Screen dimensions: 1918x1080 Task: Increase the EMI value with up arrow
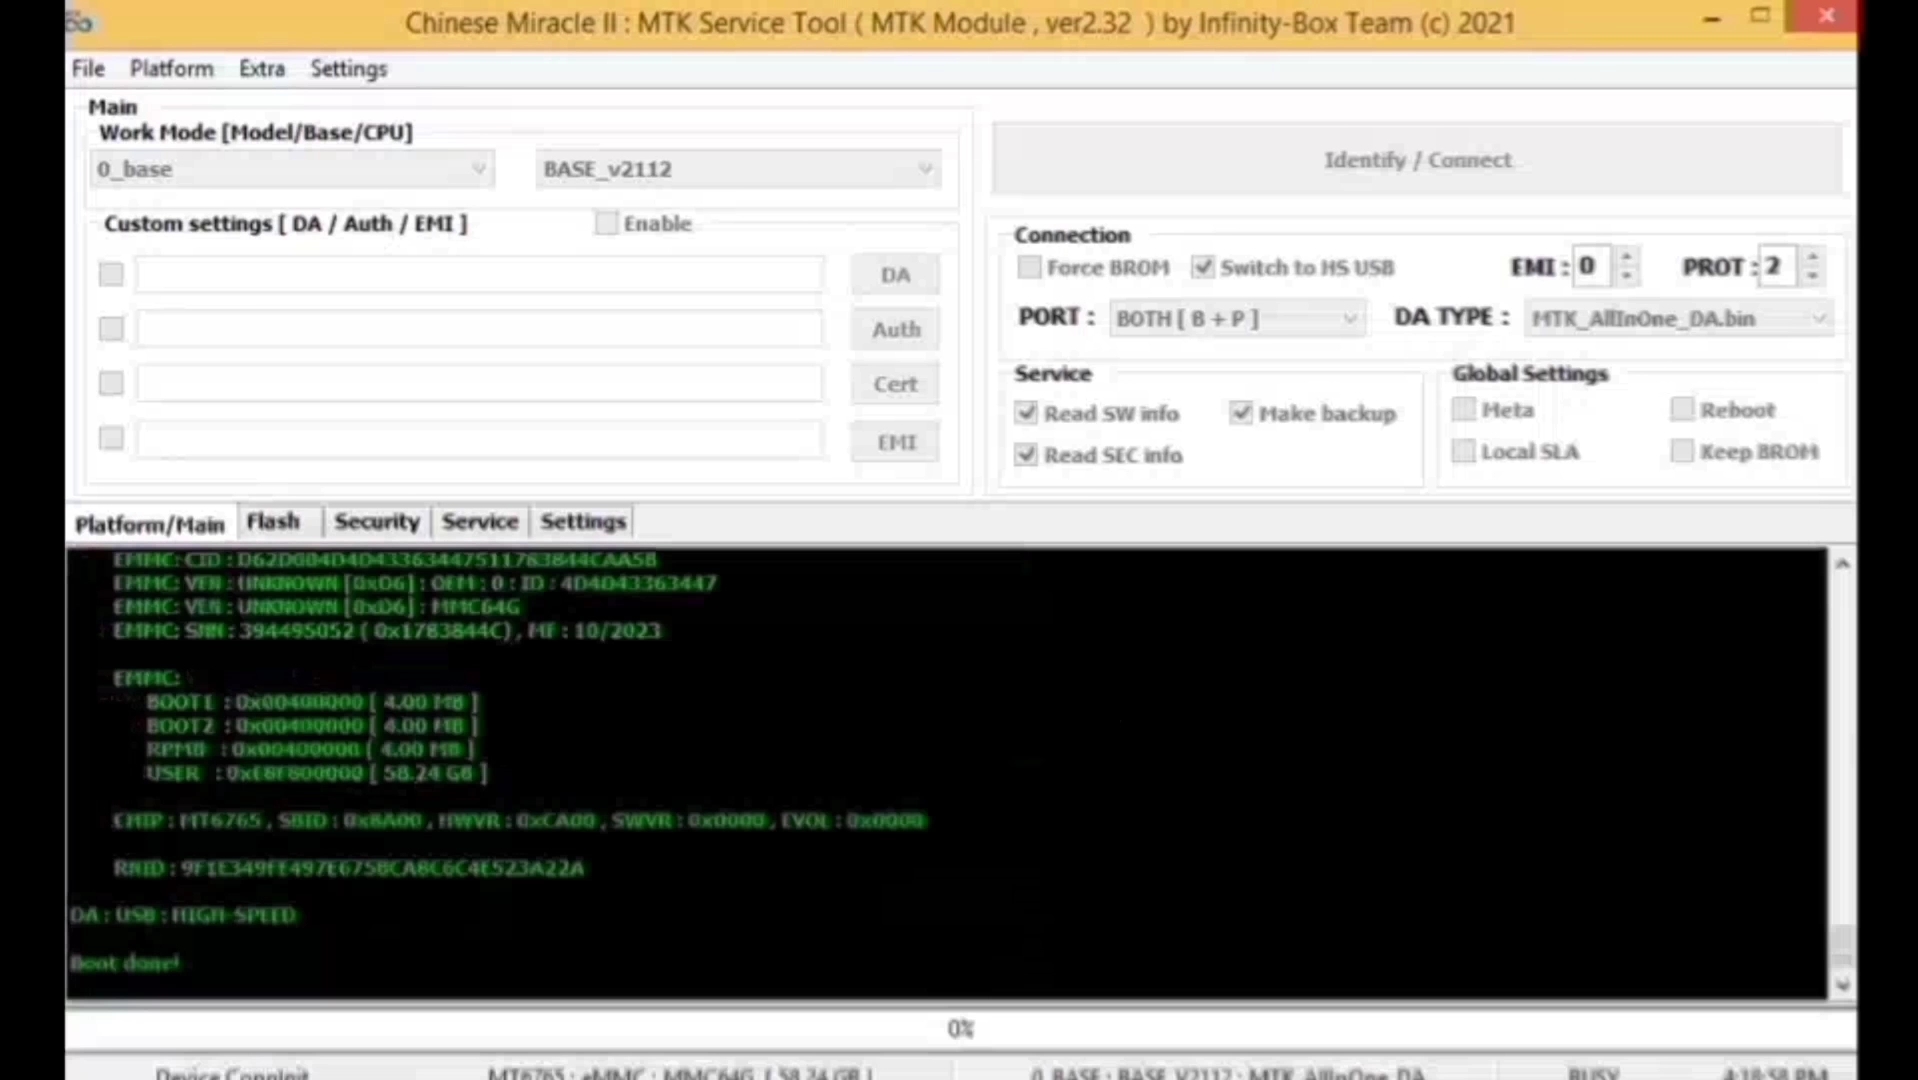[1627, 256]
